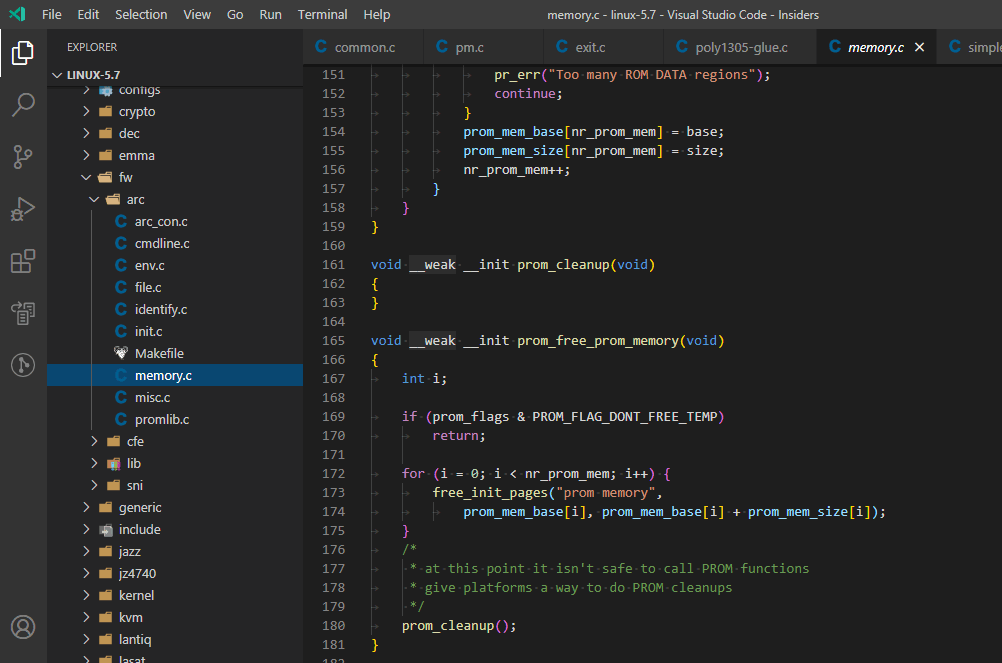Screen dimensions: 1002x663
Task: Click C icon on pm.c tab
Action: [x=442, y=47]
